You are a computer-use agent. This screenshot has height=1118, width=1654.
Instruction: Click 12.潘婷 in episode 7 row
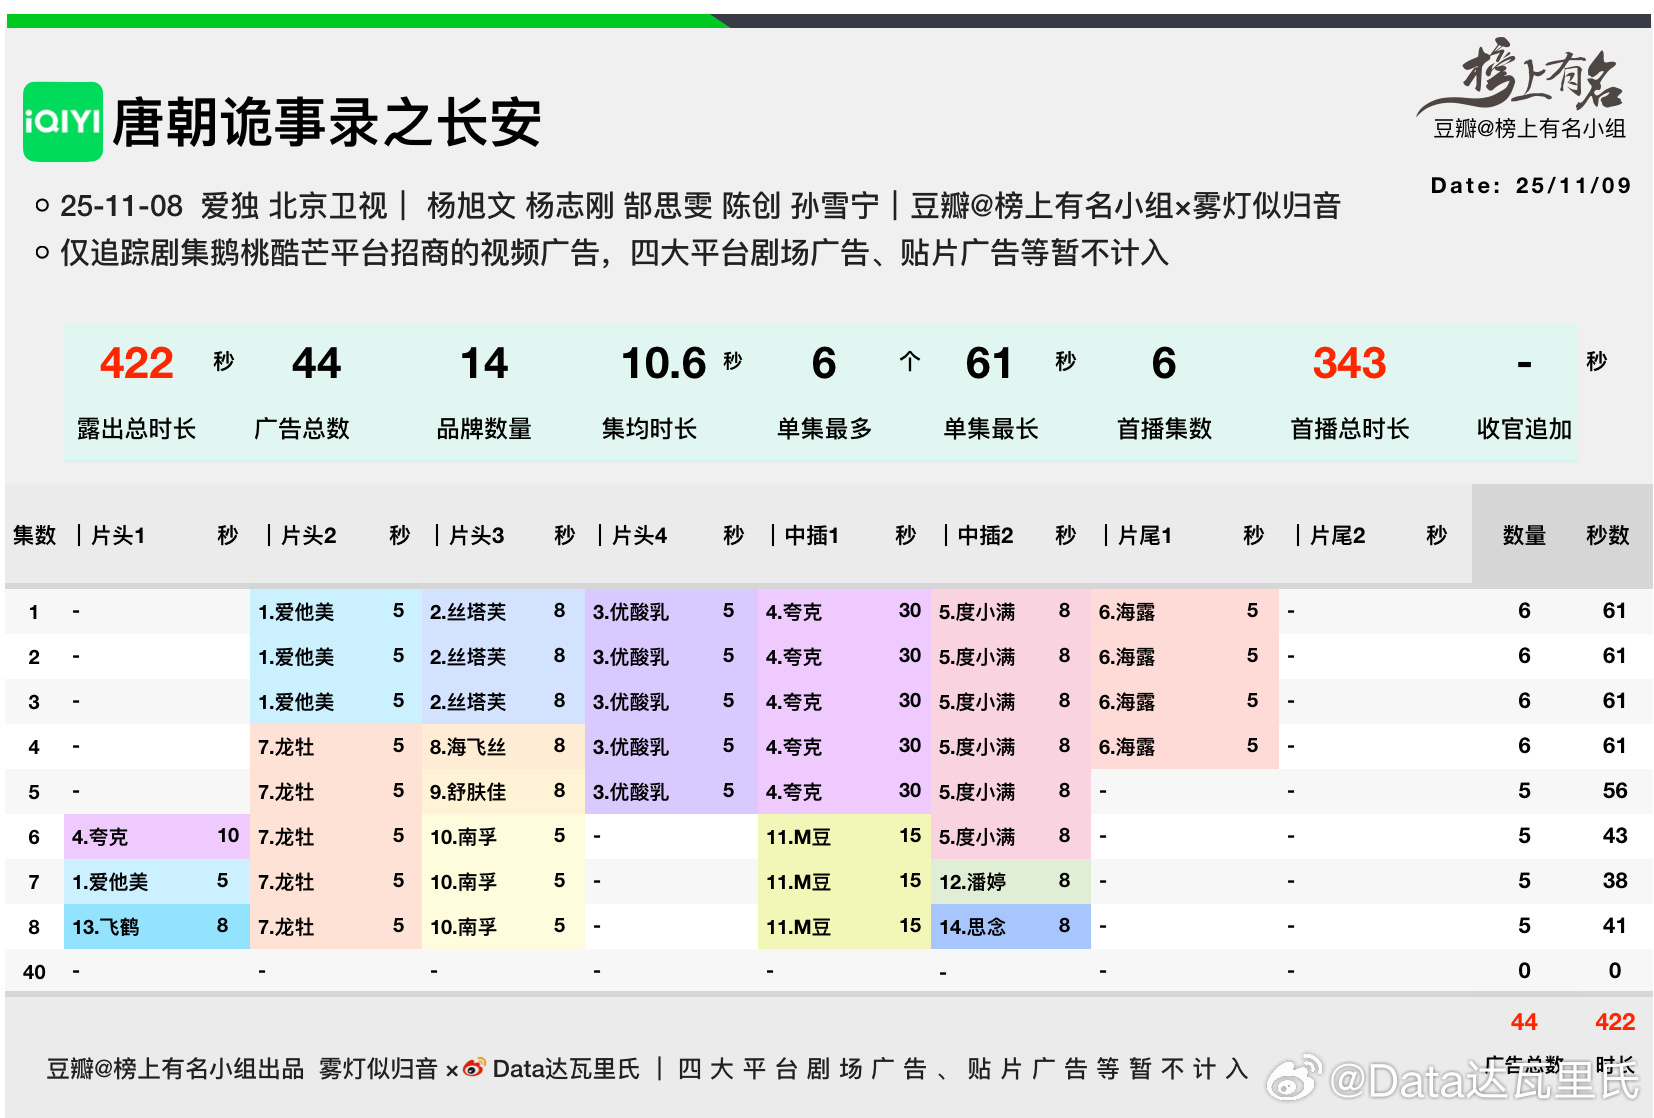point(972,882)
